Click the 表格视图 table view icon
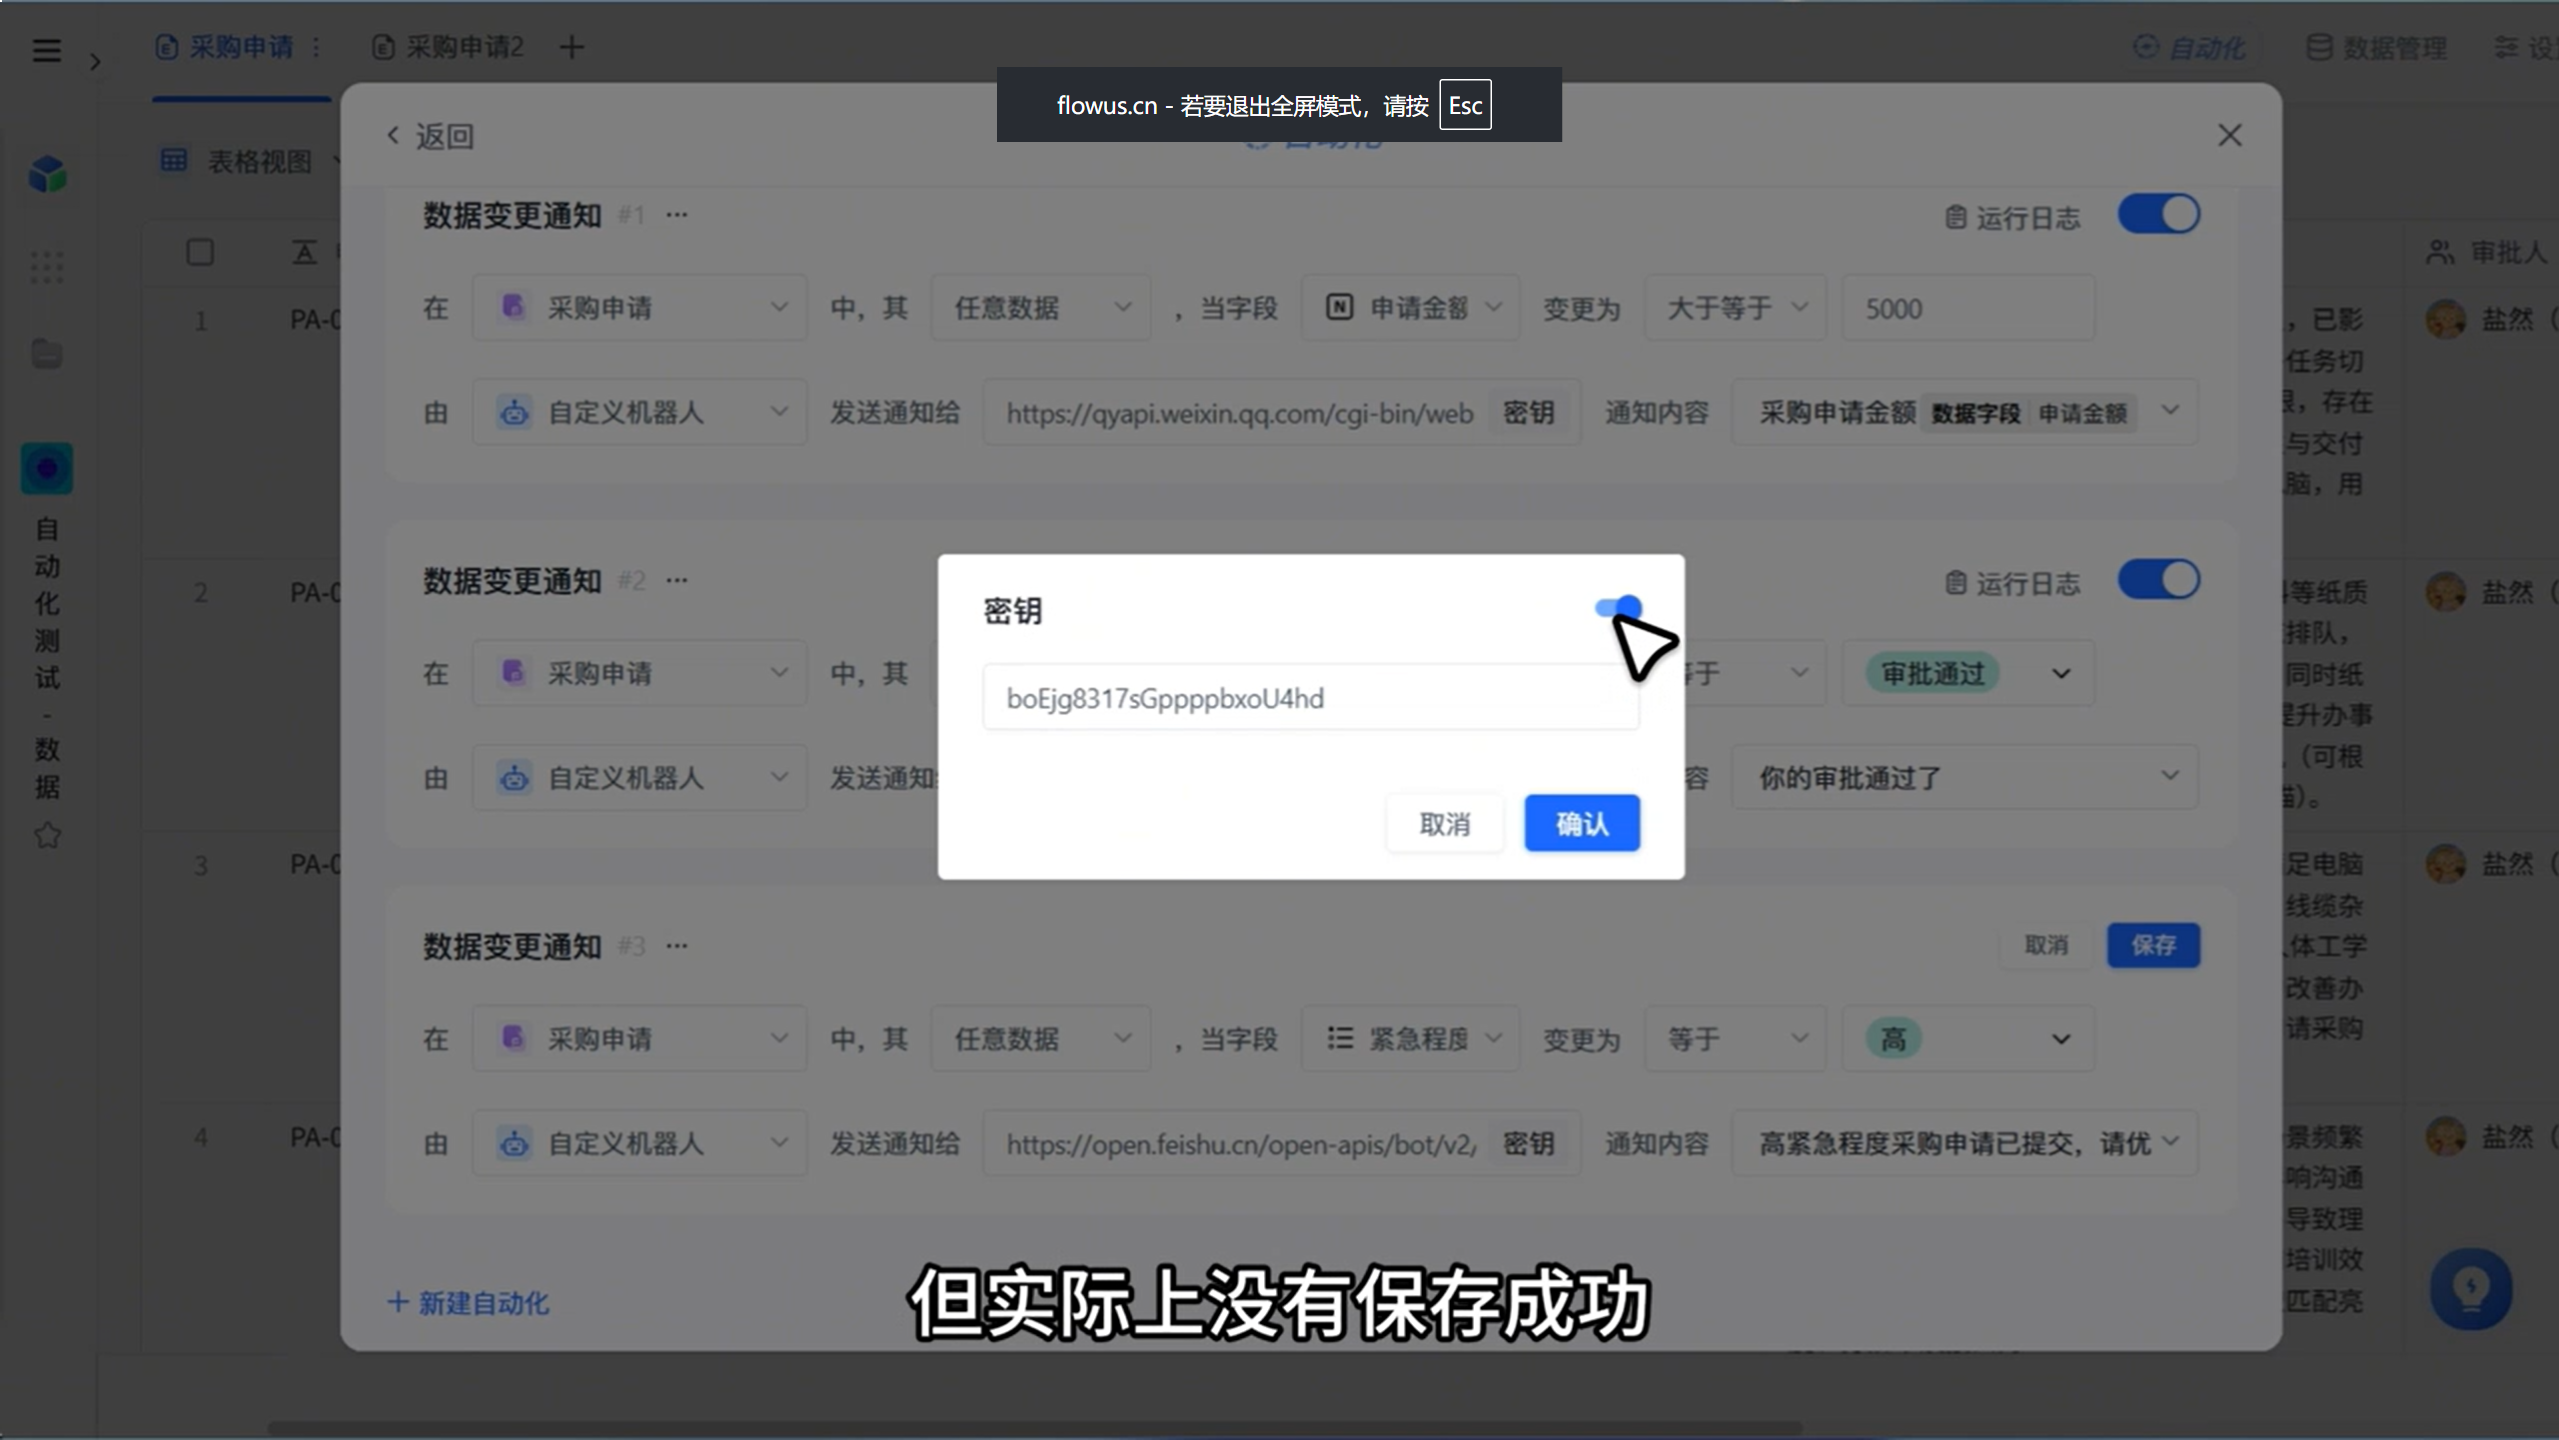The image size is (2559, 1440). point(174,160)
